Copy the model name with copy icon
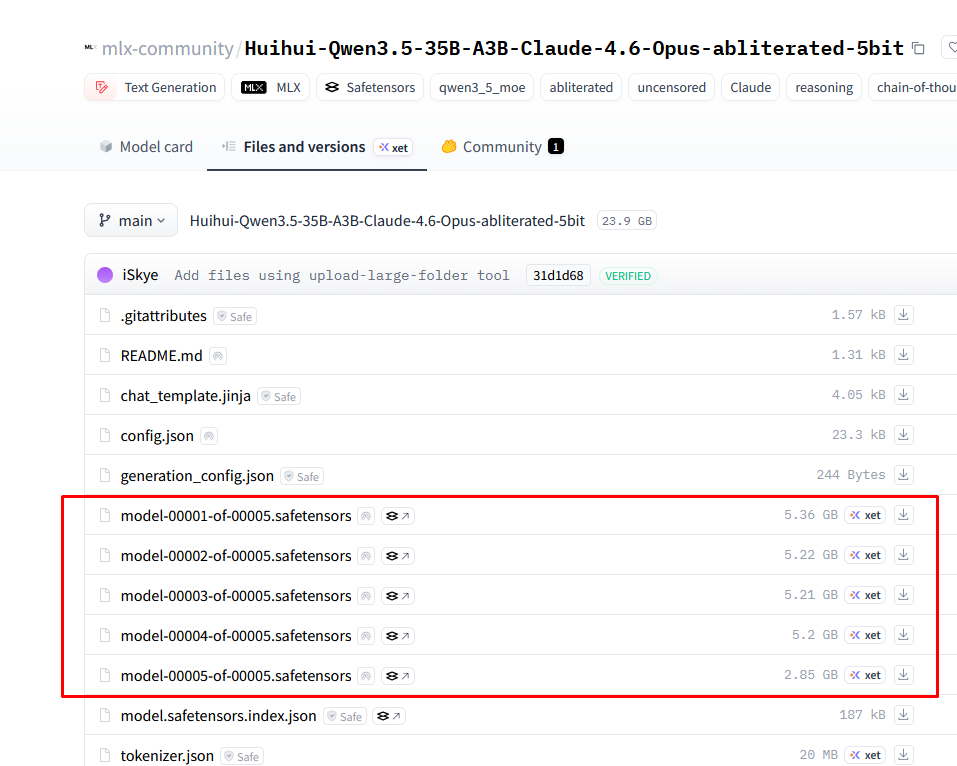Screen dimensions: 957x766 (918, 48)
